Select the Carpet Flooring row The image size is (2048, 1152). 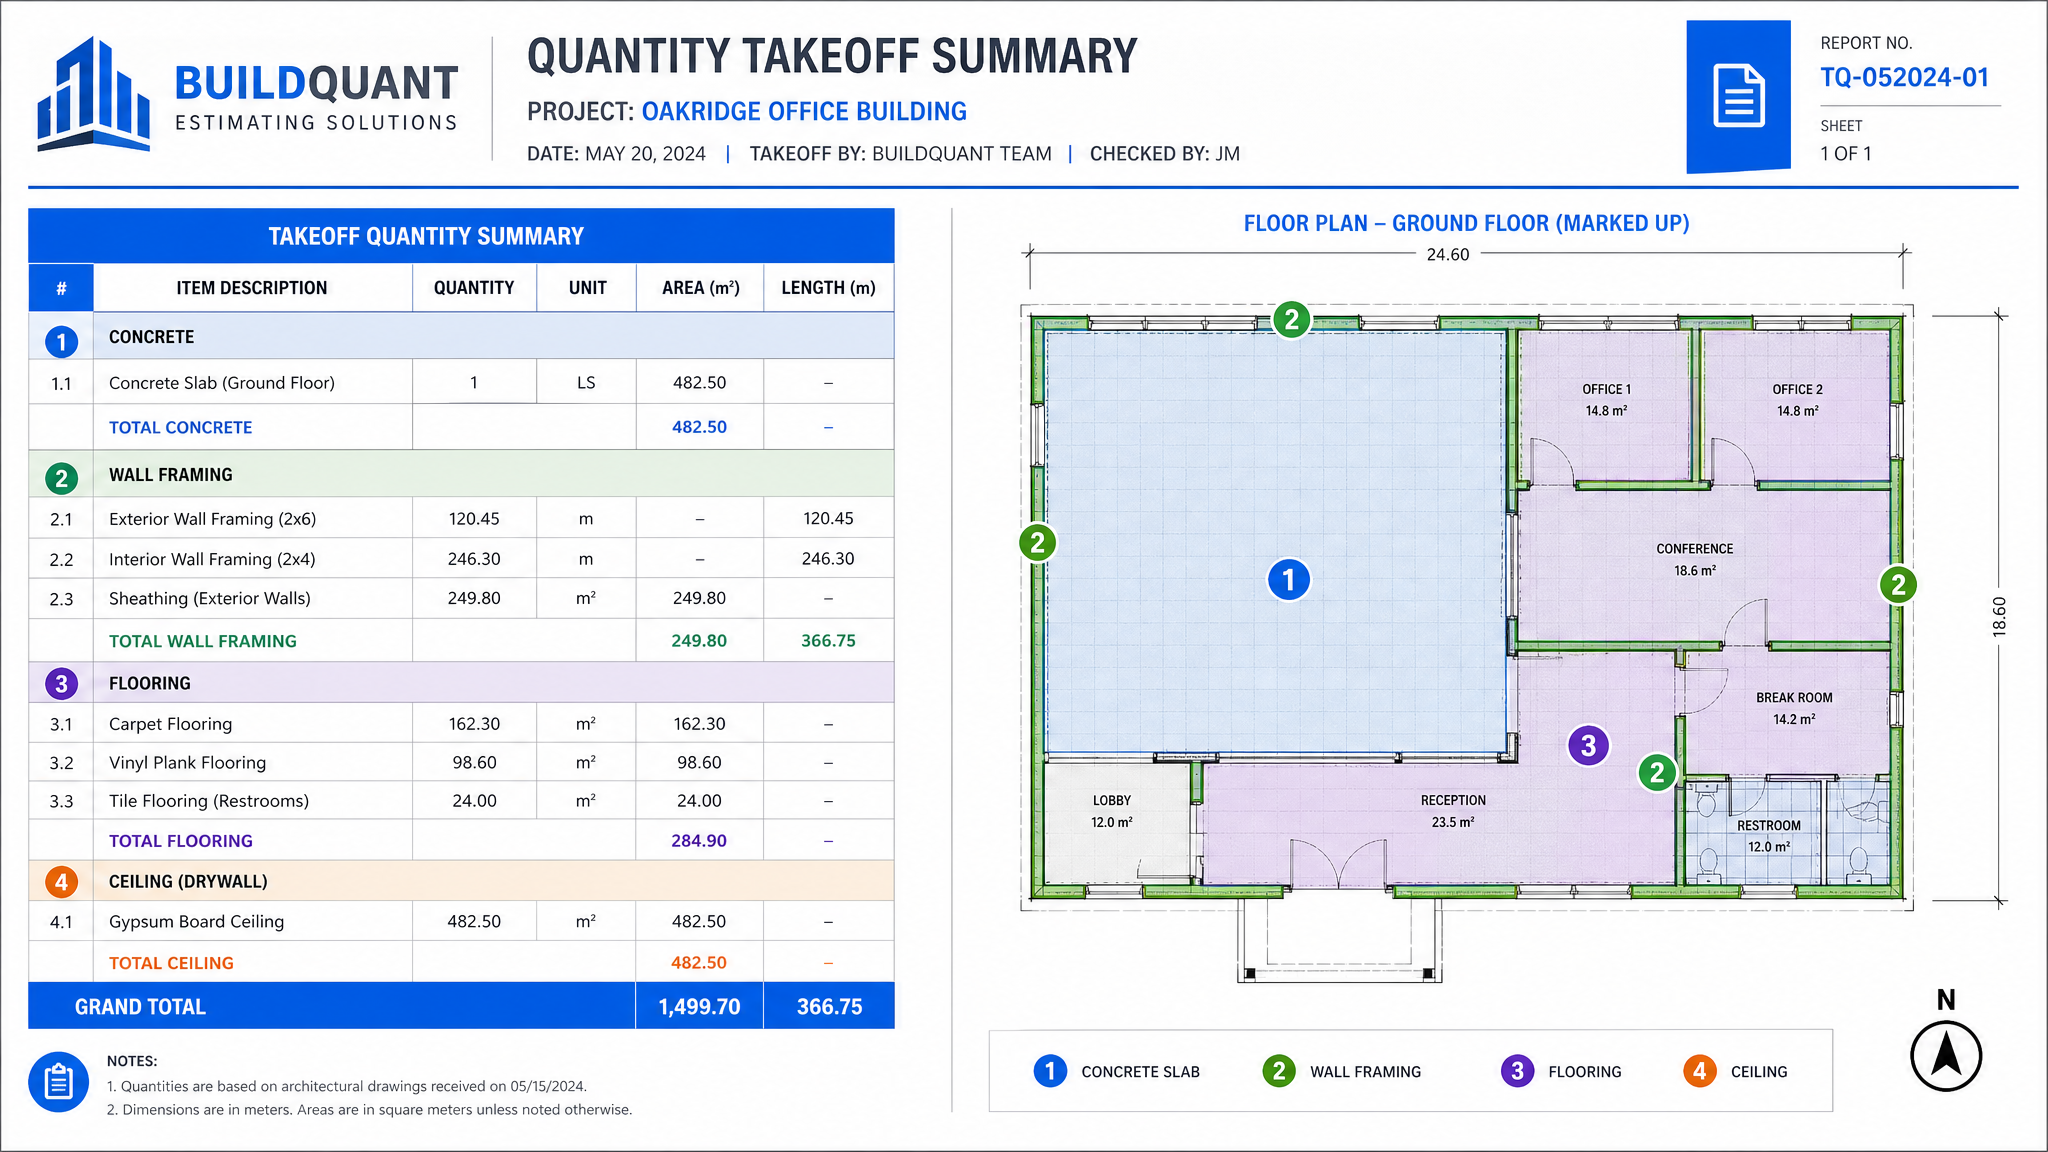coord(461,723)
